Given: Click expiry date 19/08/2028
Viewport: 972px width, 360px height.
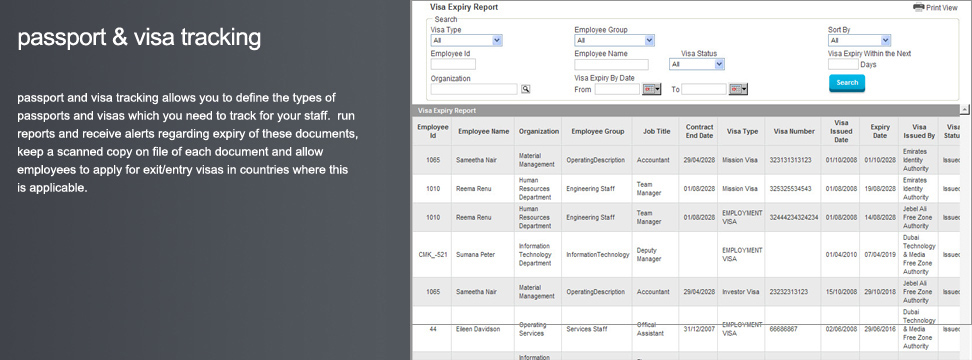Looking at the screenshot, I should pyautogui.click(x=879, y=188).
